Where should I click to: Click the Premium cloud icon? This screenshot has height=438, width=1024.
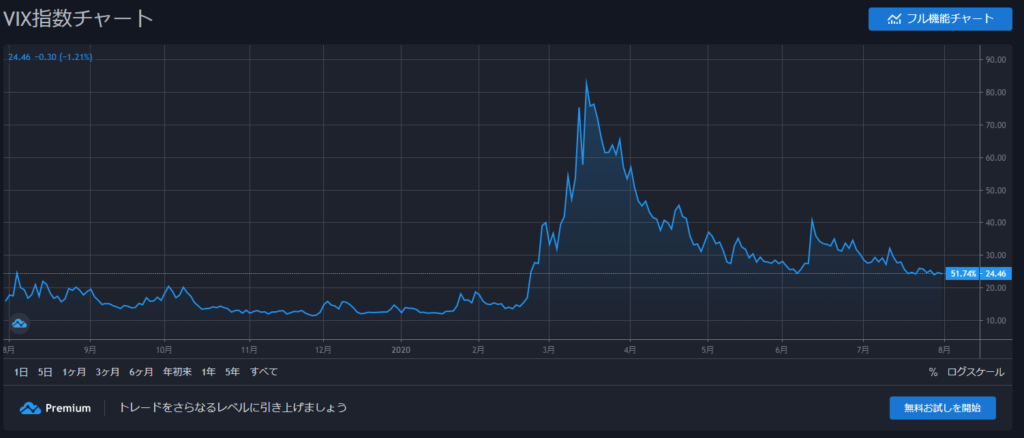pos(30,408)
